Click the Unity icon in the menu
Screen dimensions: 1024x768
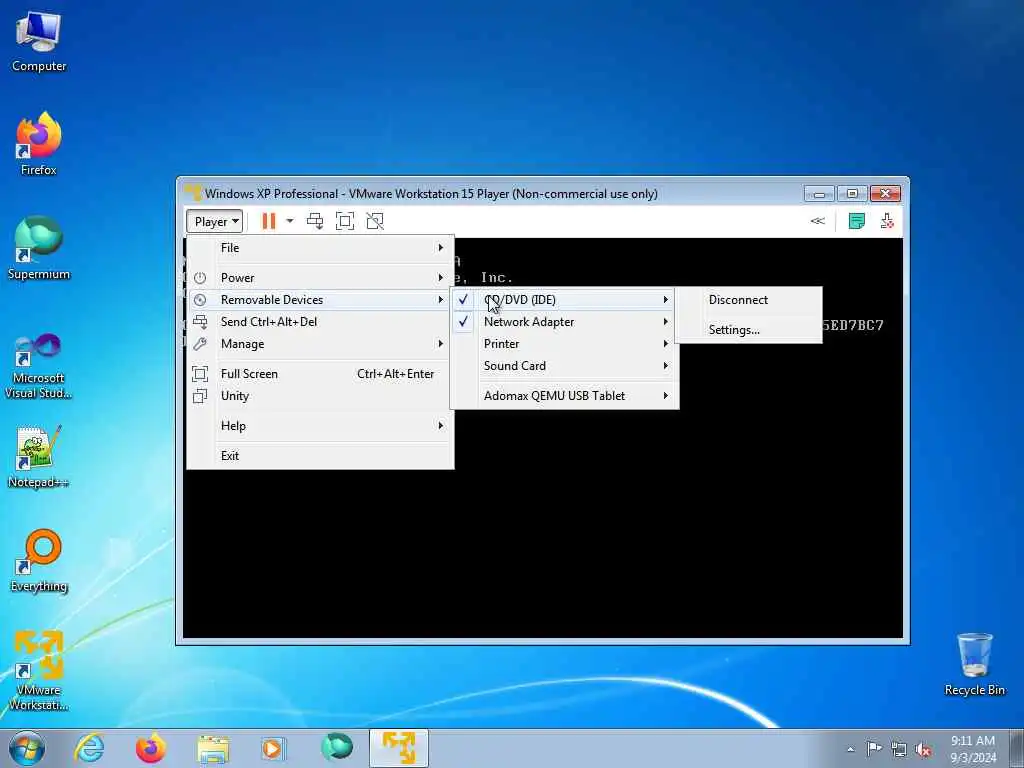point(200,396)
